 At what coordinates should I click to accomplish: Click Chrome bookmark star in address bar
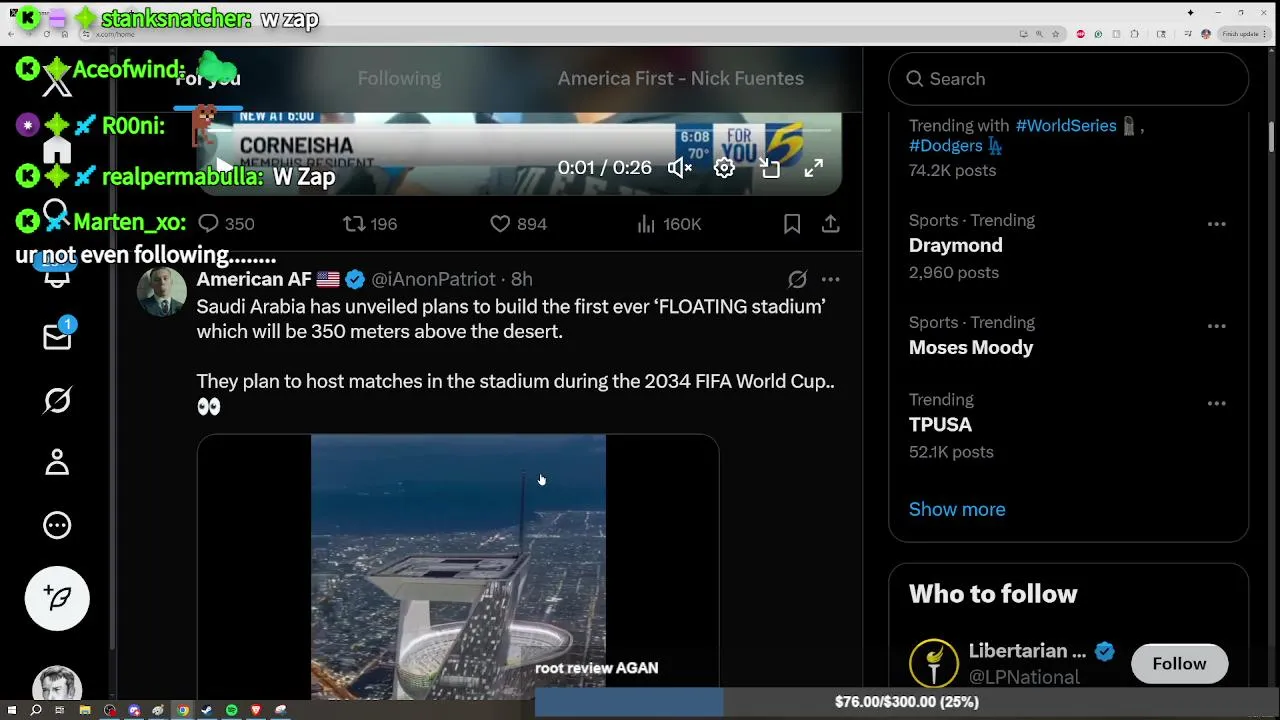1056,34
